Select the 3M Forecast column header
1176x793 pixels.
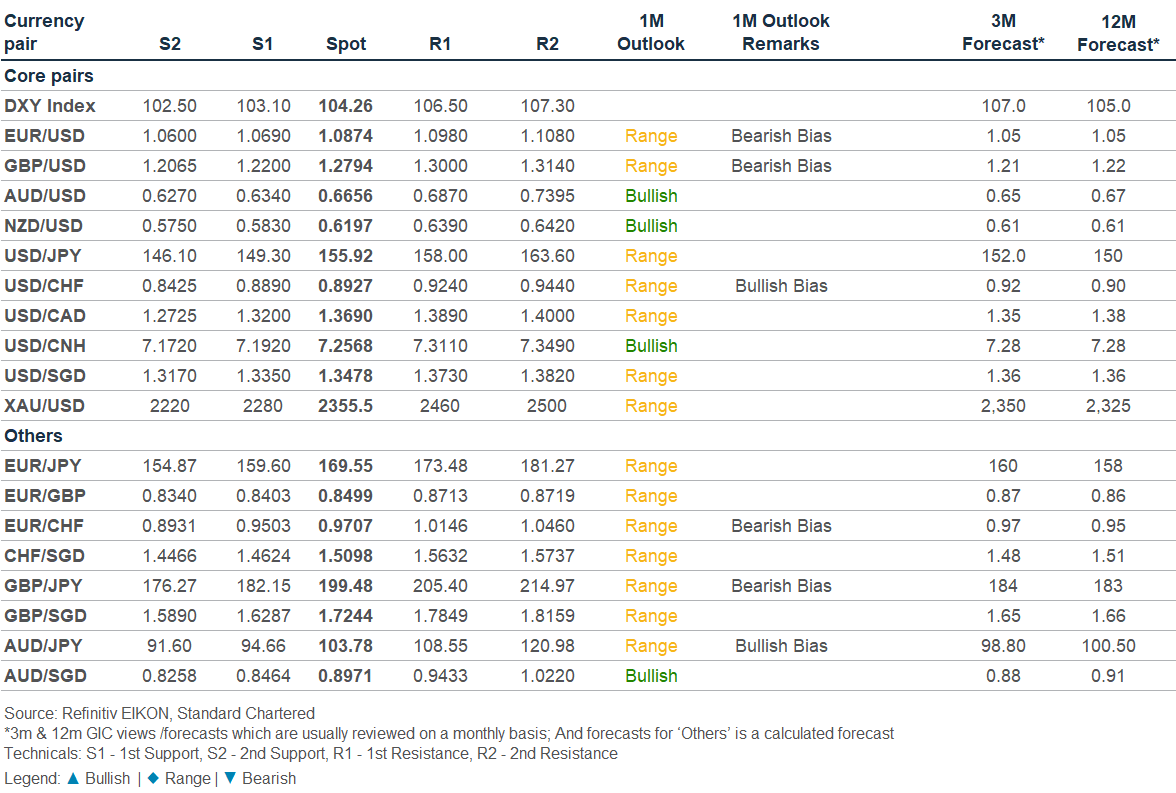(1003, 32)
